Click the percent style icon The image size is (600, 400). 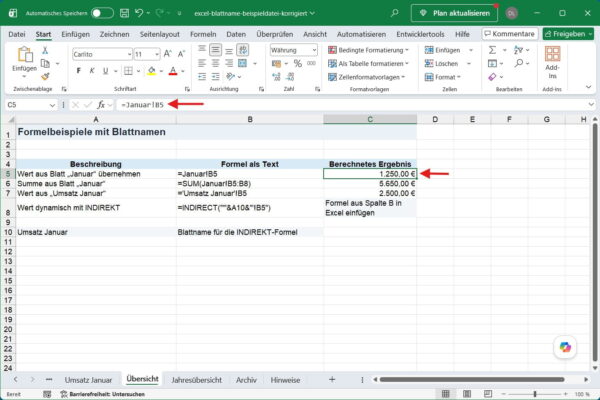click(x=298, y=64)
